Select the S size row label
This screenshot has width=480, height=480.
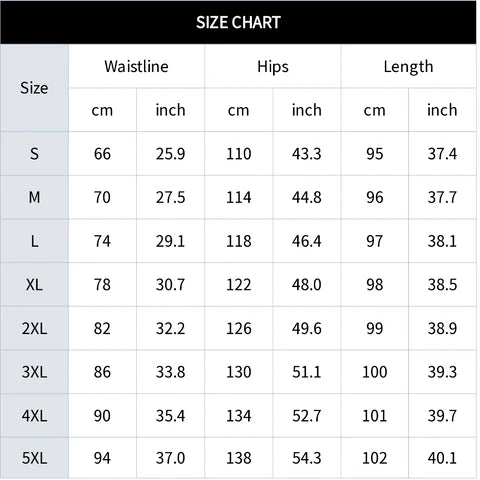click(x=34, y=154)
